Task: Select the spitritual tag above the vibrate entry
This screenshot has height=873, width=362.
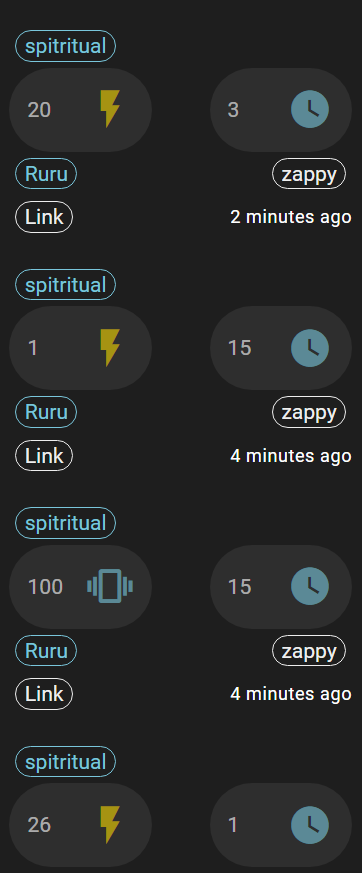Action: pos(65,523)
